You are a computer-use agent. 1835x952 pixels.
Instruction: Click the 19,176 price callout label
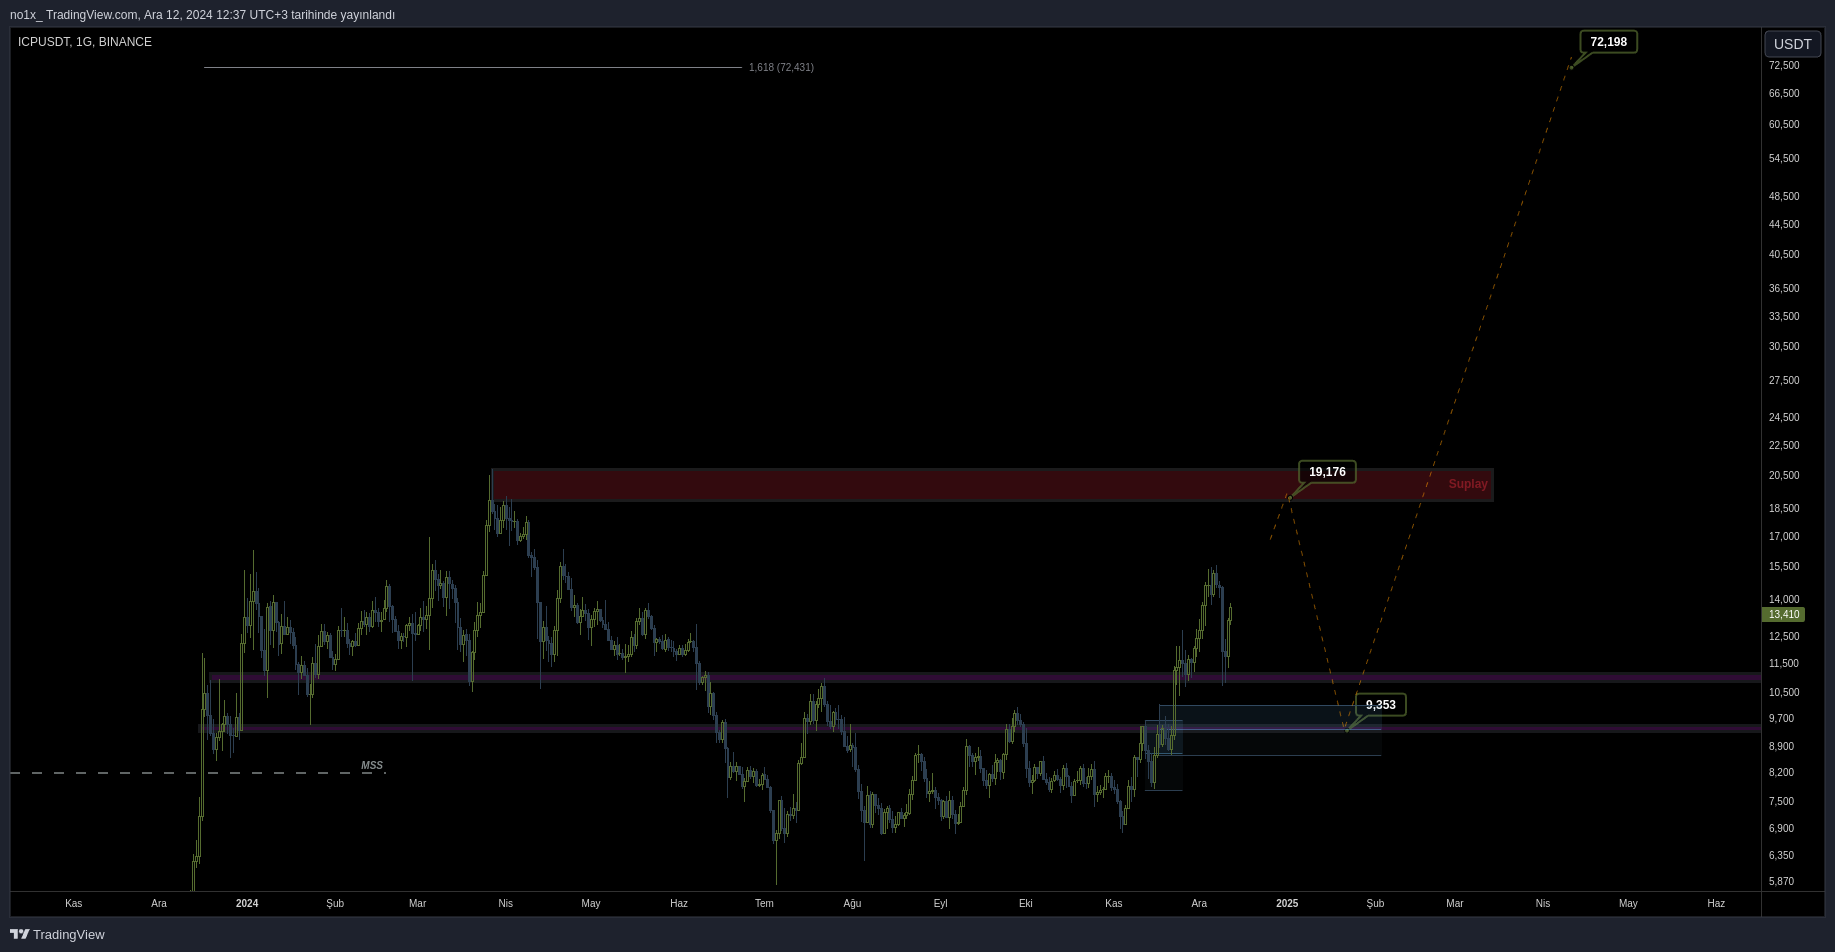[x=1327, y=472]
